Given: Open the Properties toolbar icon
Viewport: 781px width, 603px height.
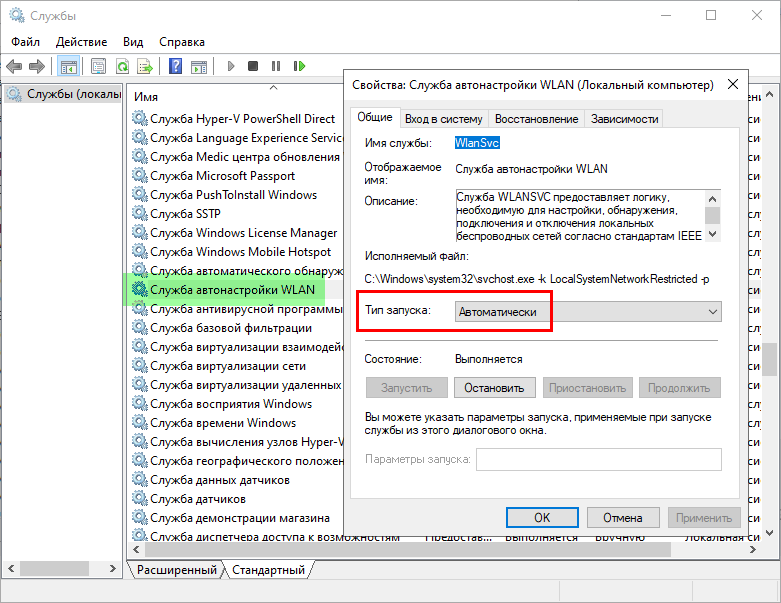Looking at the screenshot, I should coord(99,66).
